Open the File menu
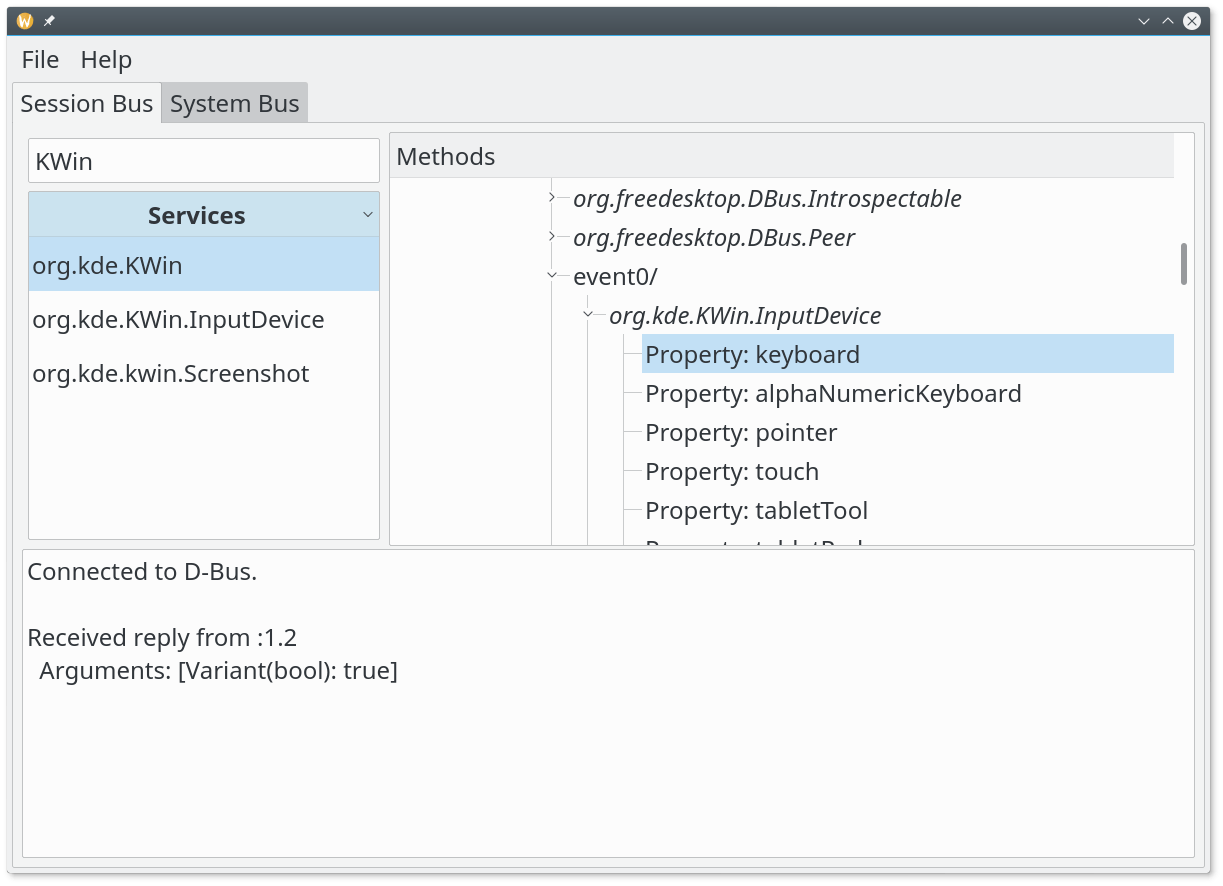Screen dimensions: 1223x886 [40, 60]
